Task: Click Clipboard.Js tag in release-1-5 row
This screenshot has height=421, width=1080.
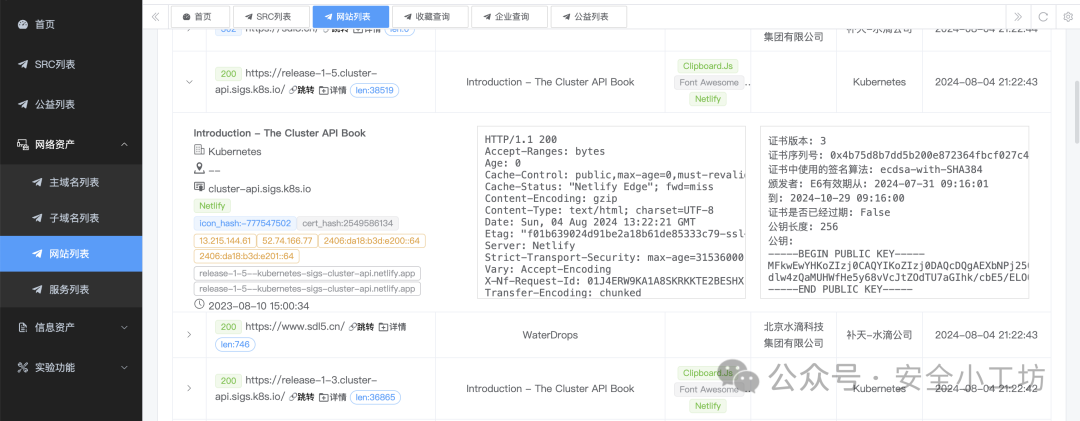Action: click(707, 66)
